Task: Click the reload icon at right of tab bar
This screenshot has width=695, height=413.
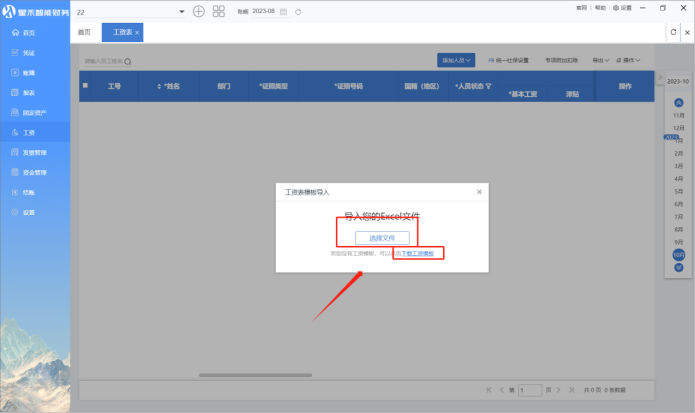Action: 673,32
